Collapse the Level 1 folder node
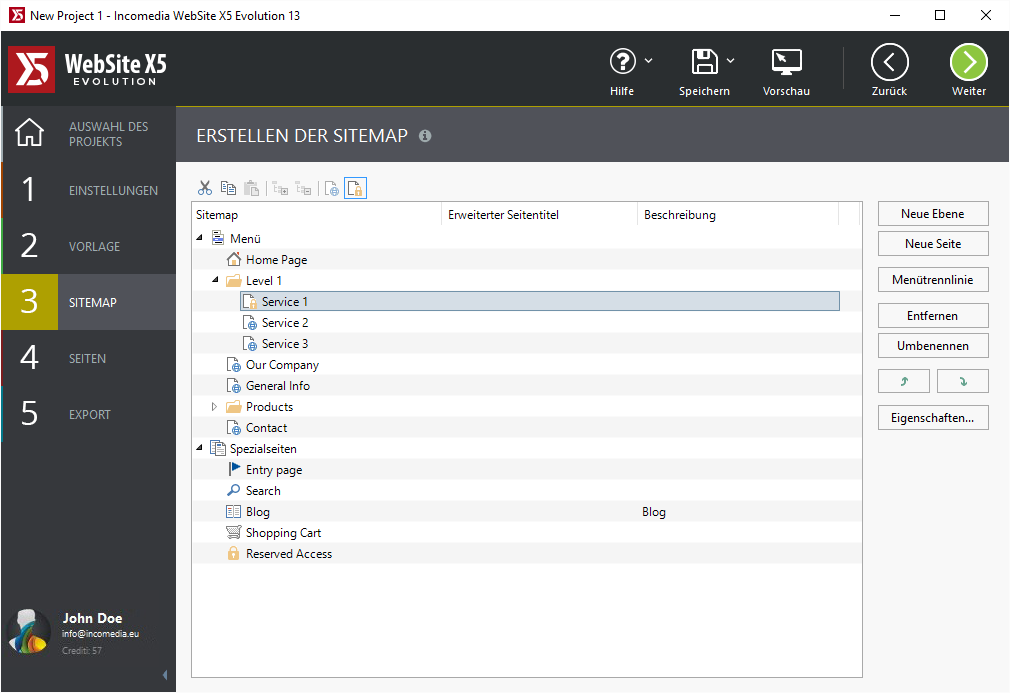The height and width of the screenshot is (693, 1010). pyautogui.click(x=215, y=281)
